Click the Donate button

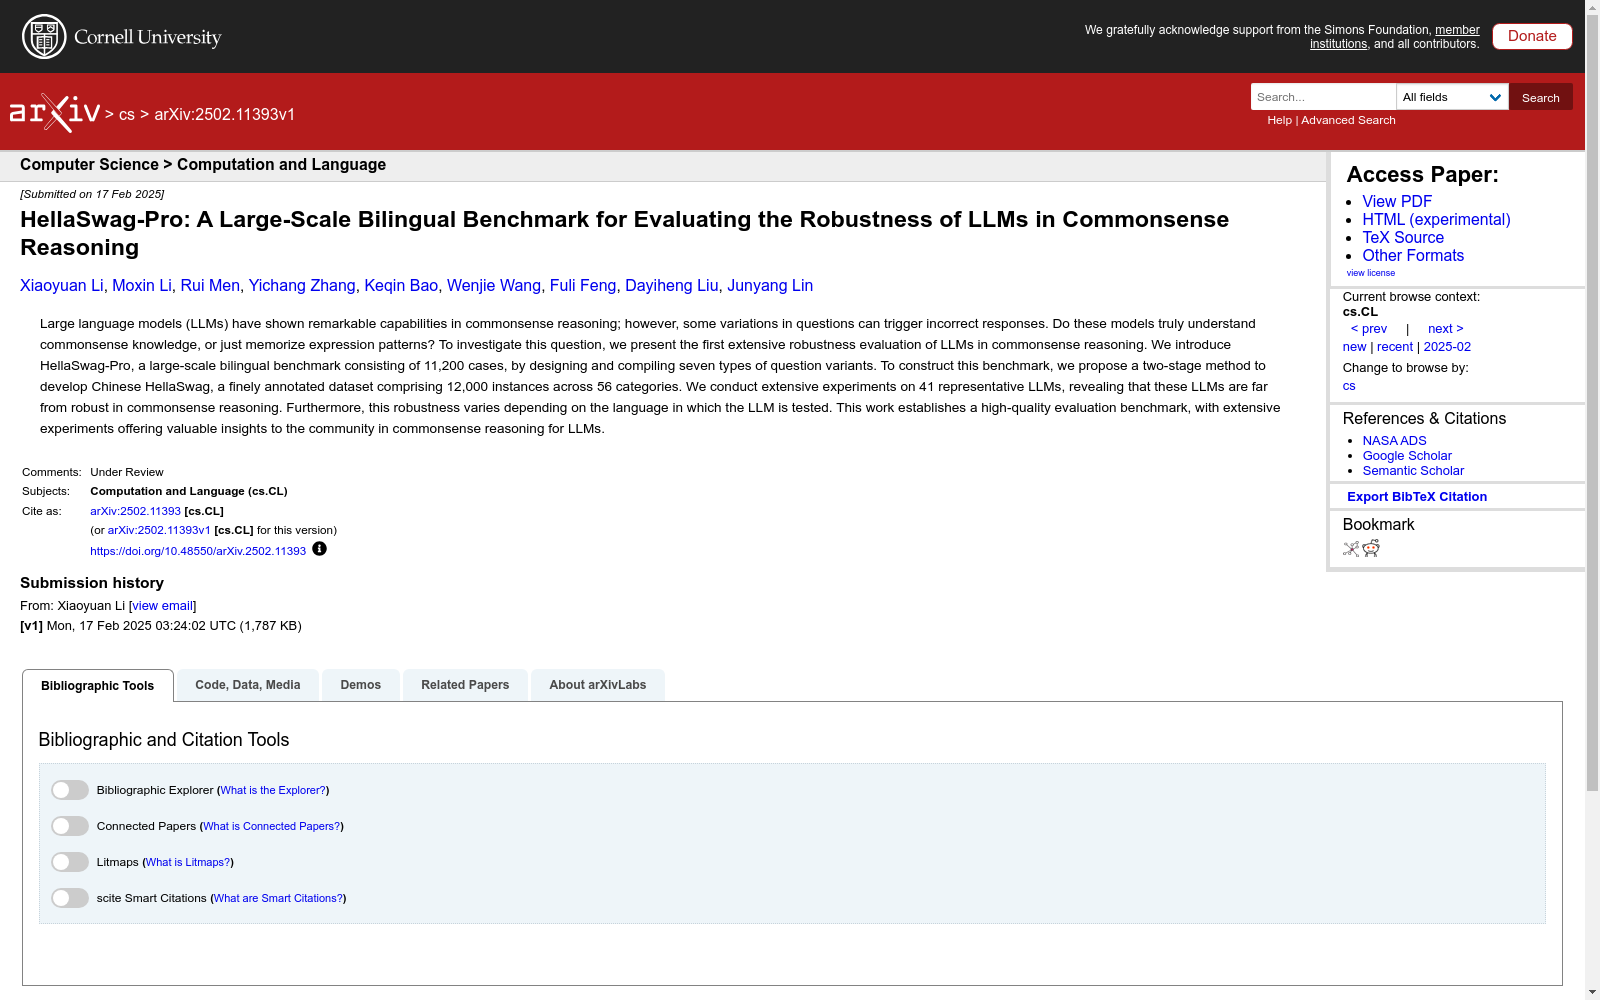1532,36
